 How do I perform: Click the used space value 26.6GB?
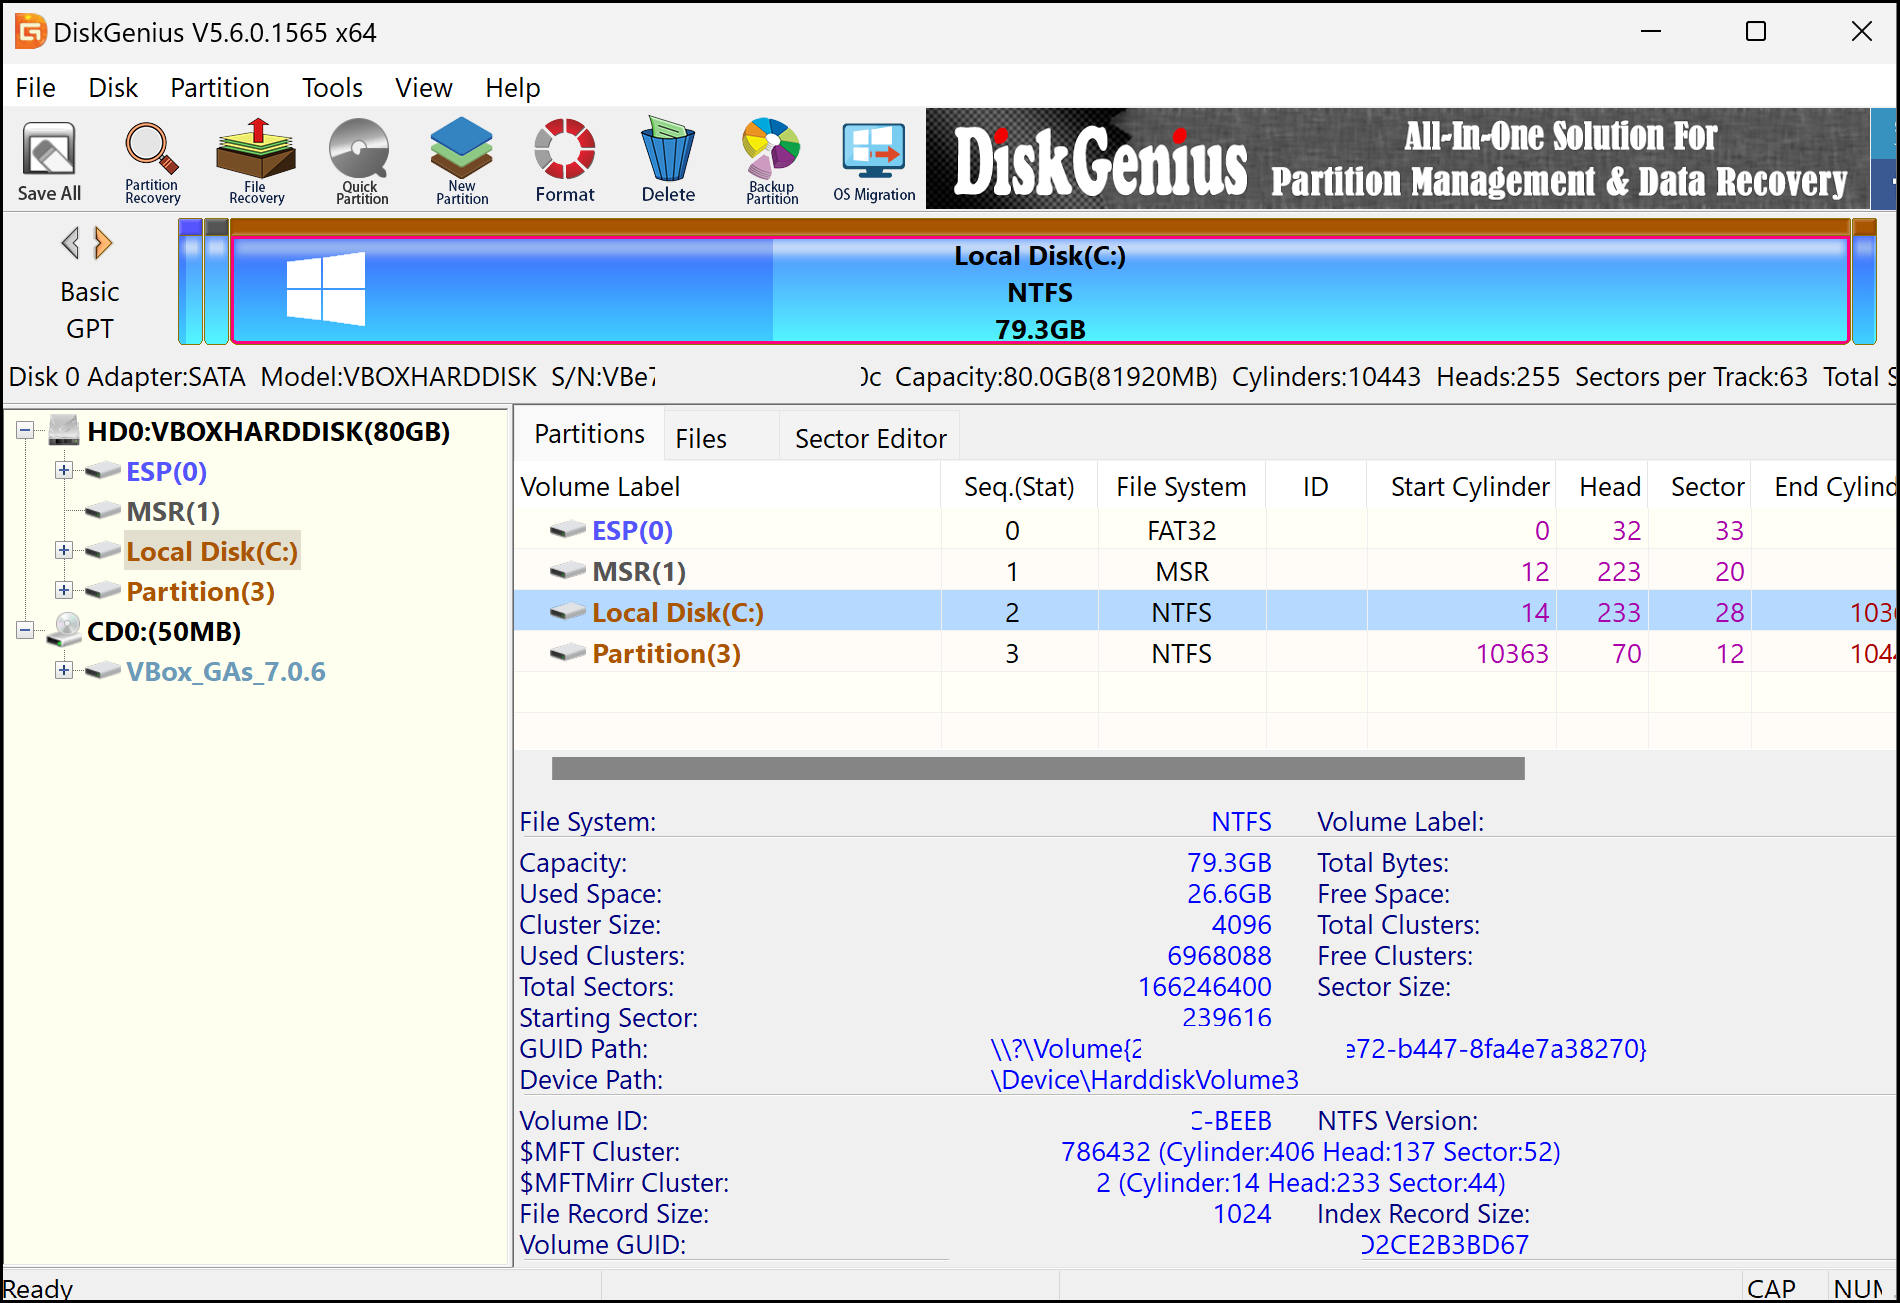1229,894
